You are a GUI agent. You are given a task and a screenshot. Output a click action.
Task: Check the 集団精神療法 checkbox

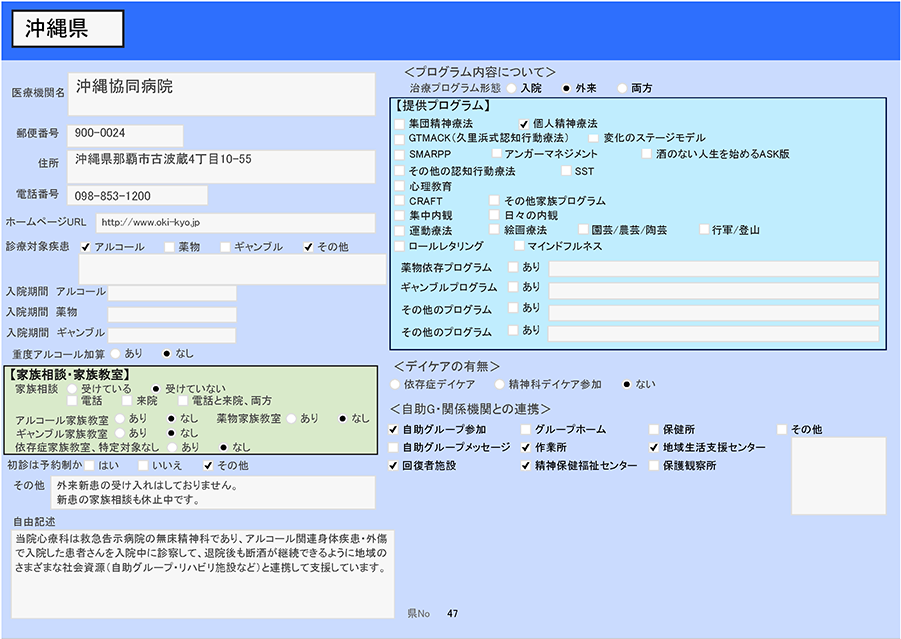[x=400, y=123]
